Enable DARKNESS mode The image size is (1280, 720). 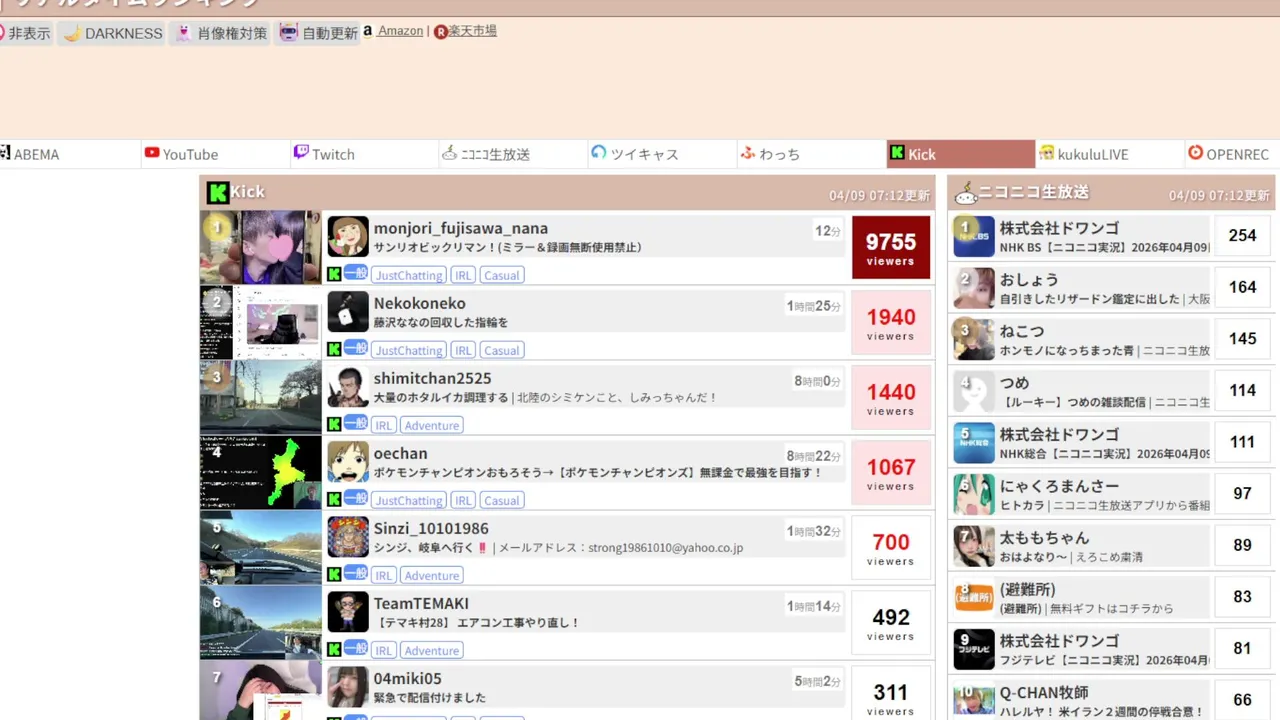[112, 33]
